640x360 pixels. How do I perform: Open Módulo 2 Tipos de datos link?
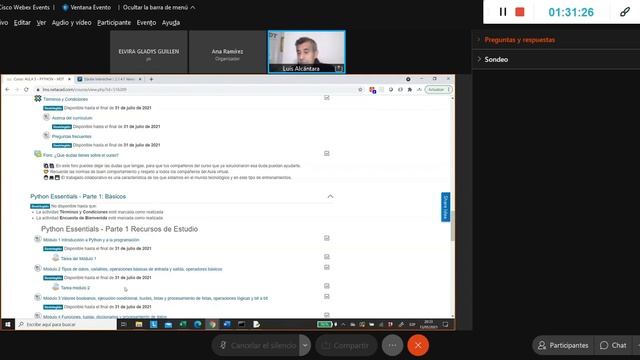tap(133, 269)
